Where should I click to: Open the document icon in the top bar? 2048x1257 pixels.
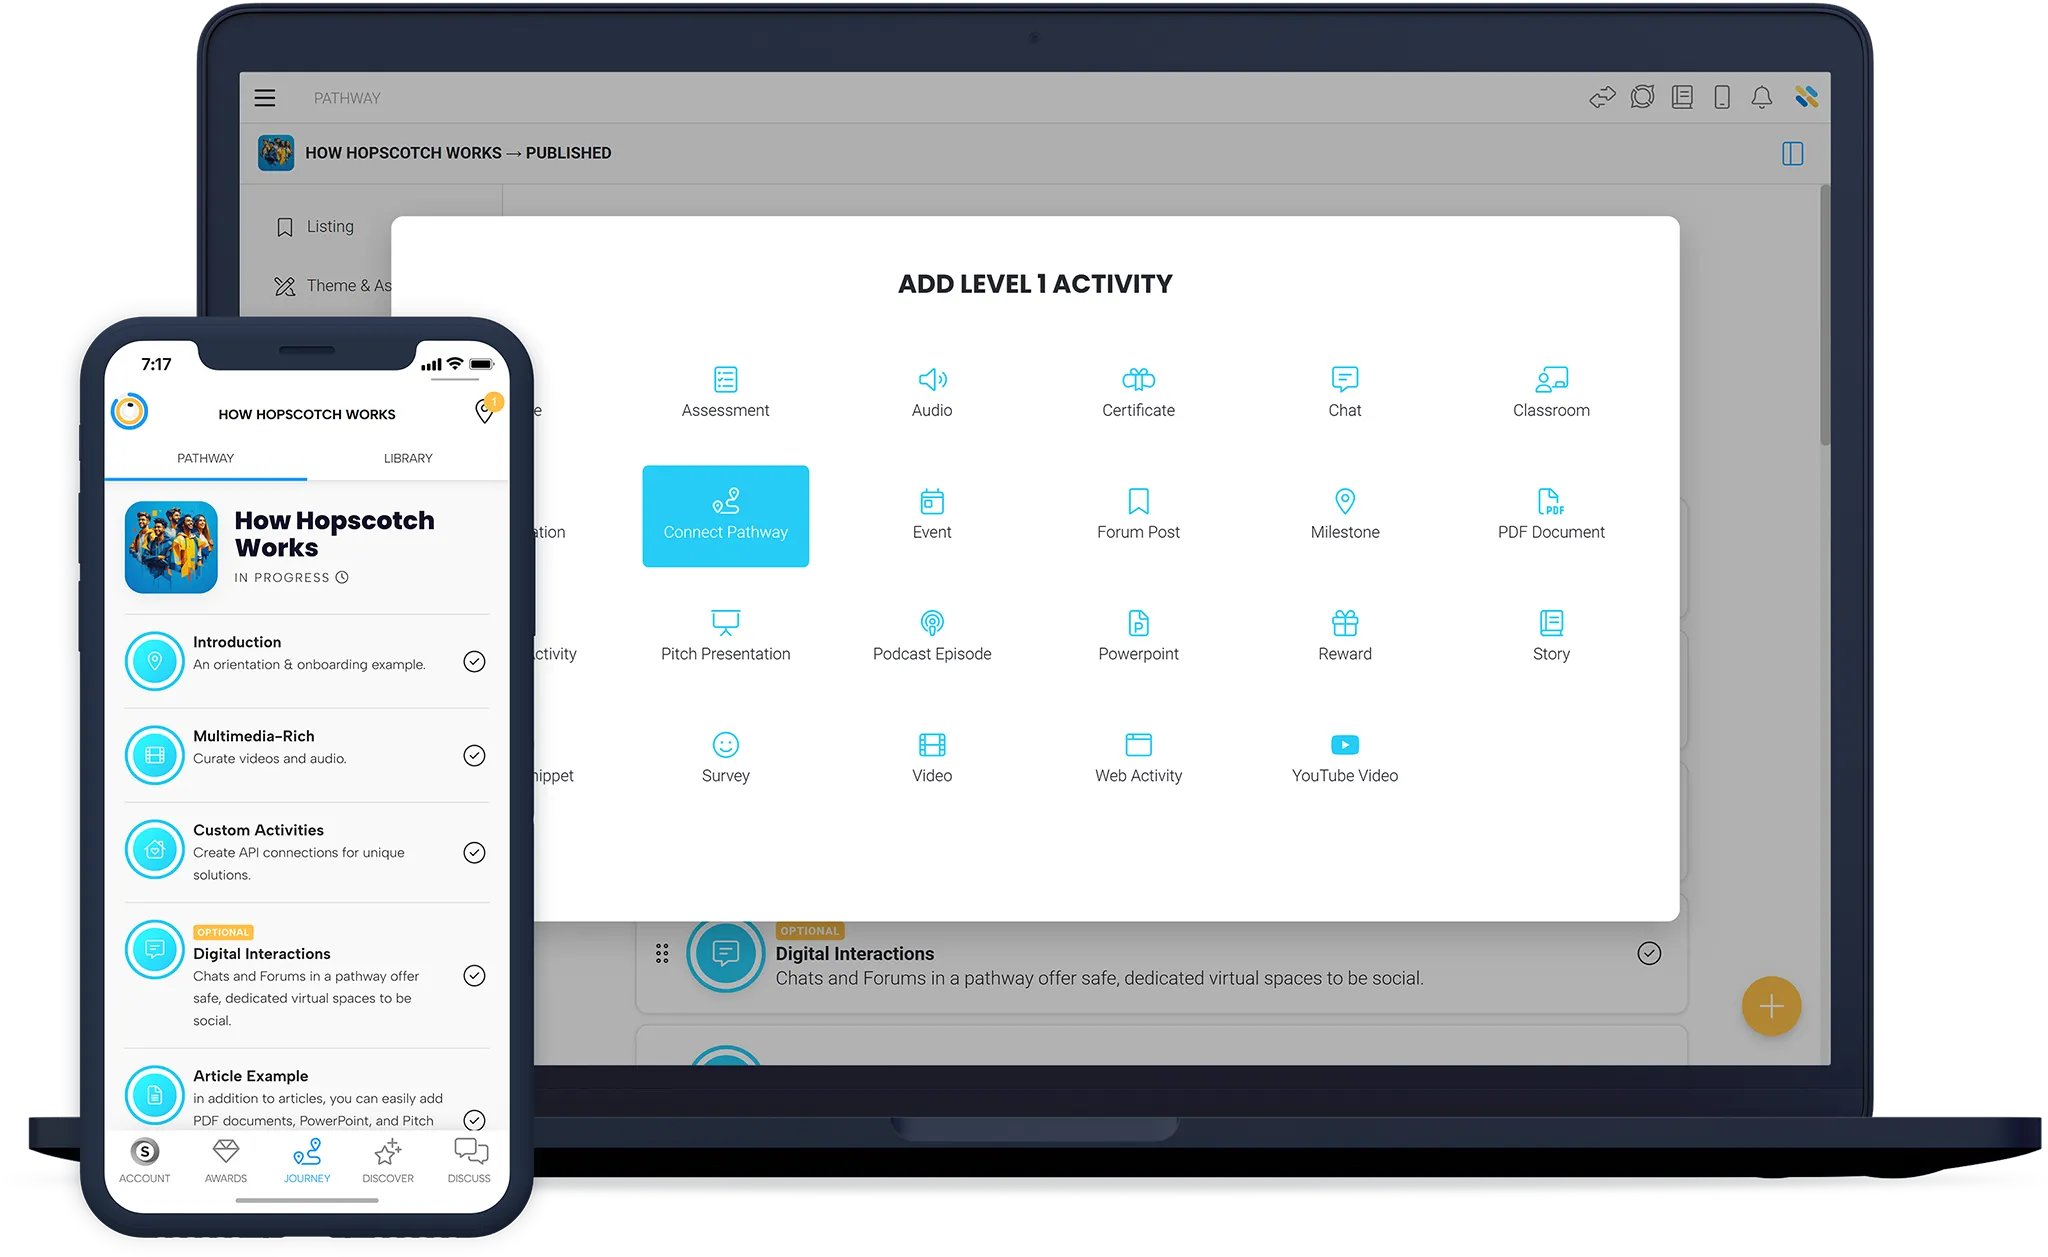click(x=1682, y=97)
